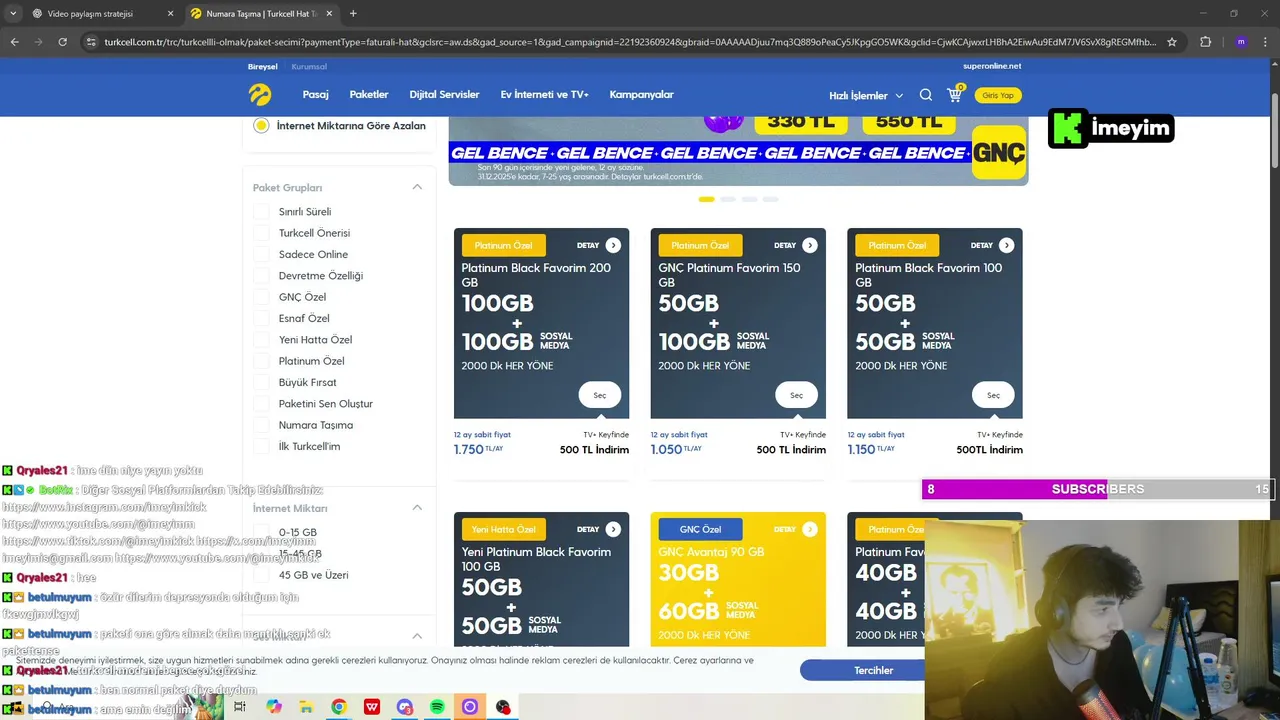
Task: Open Copilot from the taskbar
Action: 273,707
